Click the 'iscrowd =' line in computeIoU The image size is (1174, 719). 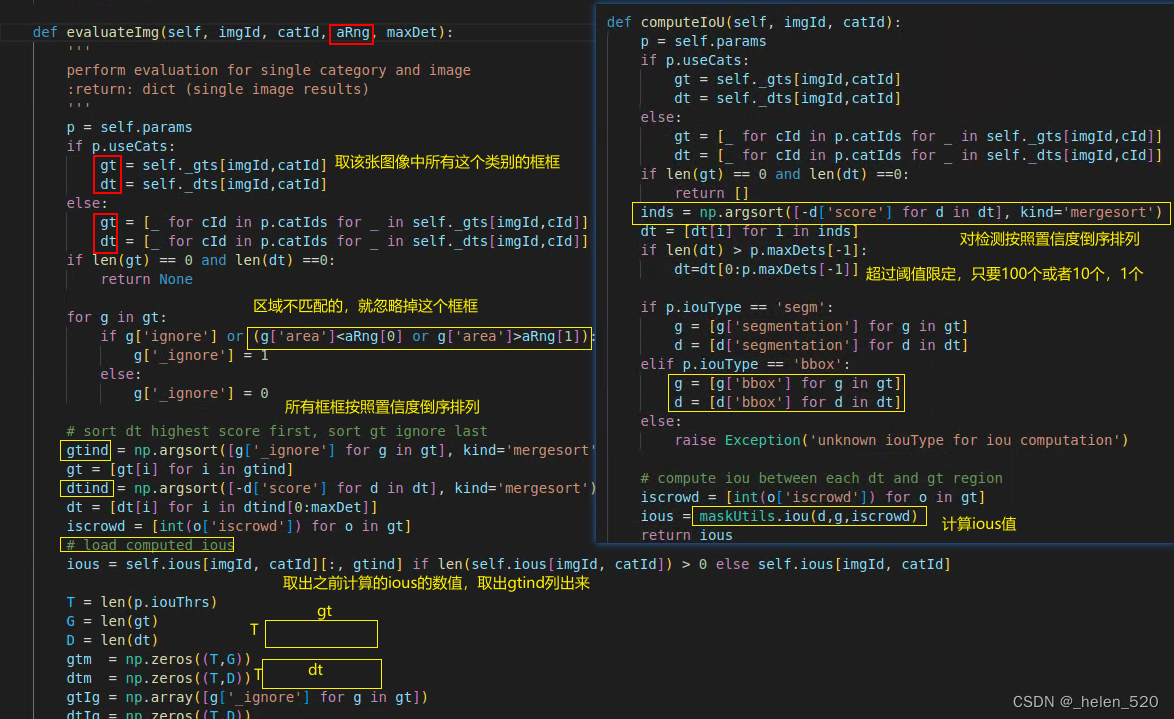click(812, 497)
